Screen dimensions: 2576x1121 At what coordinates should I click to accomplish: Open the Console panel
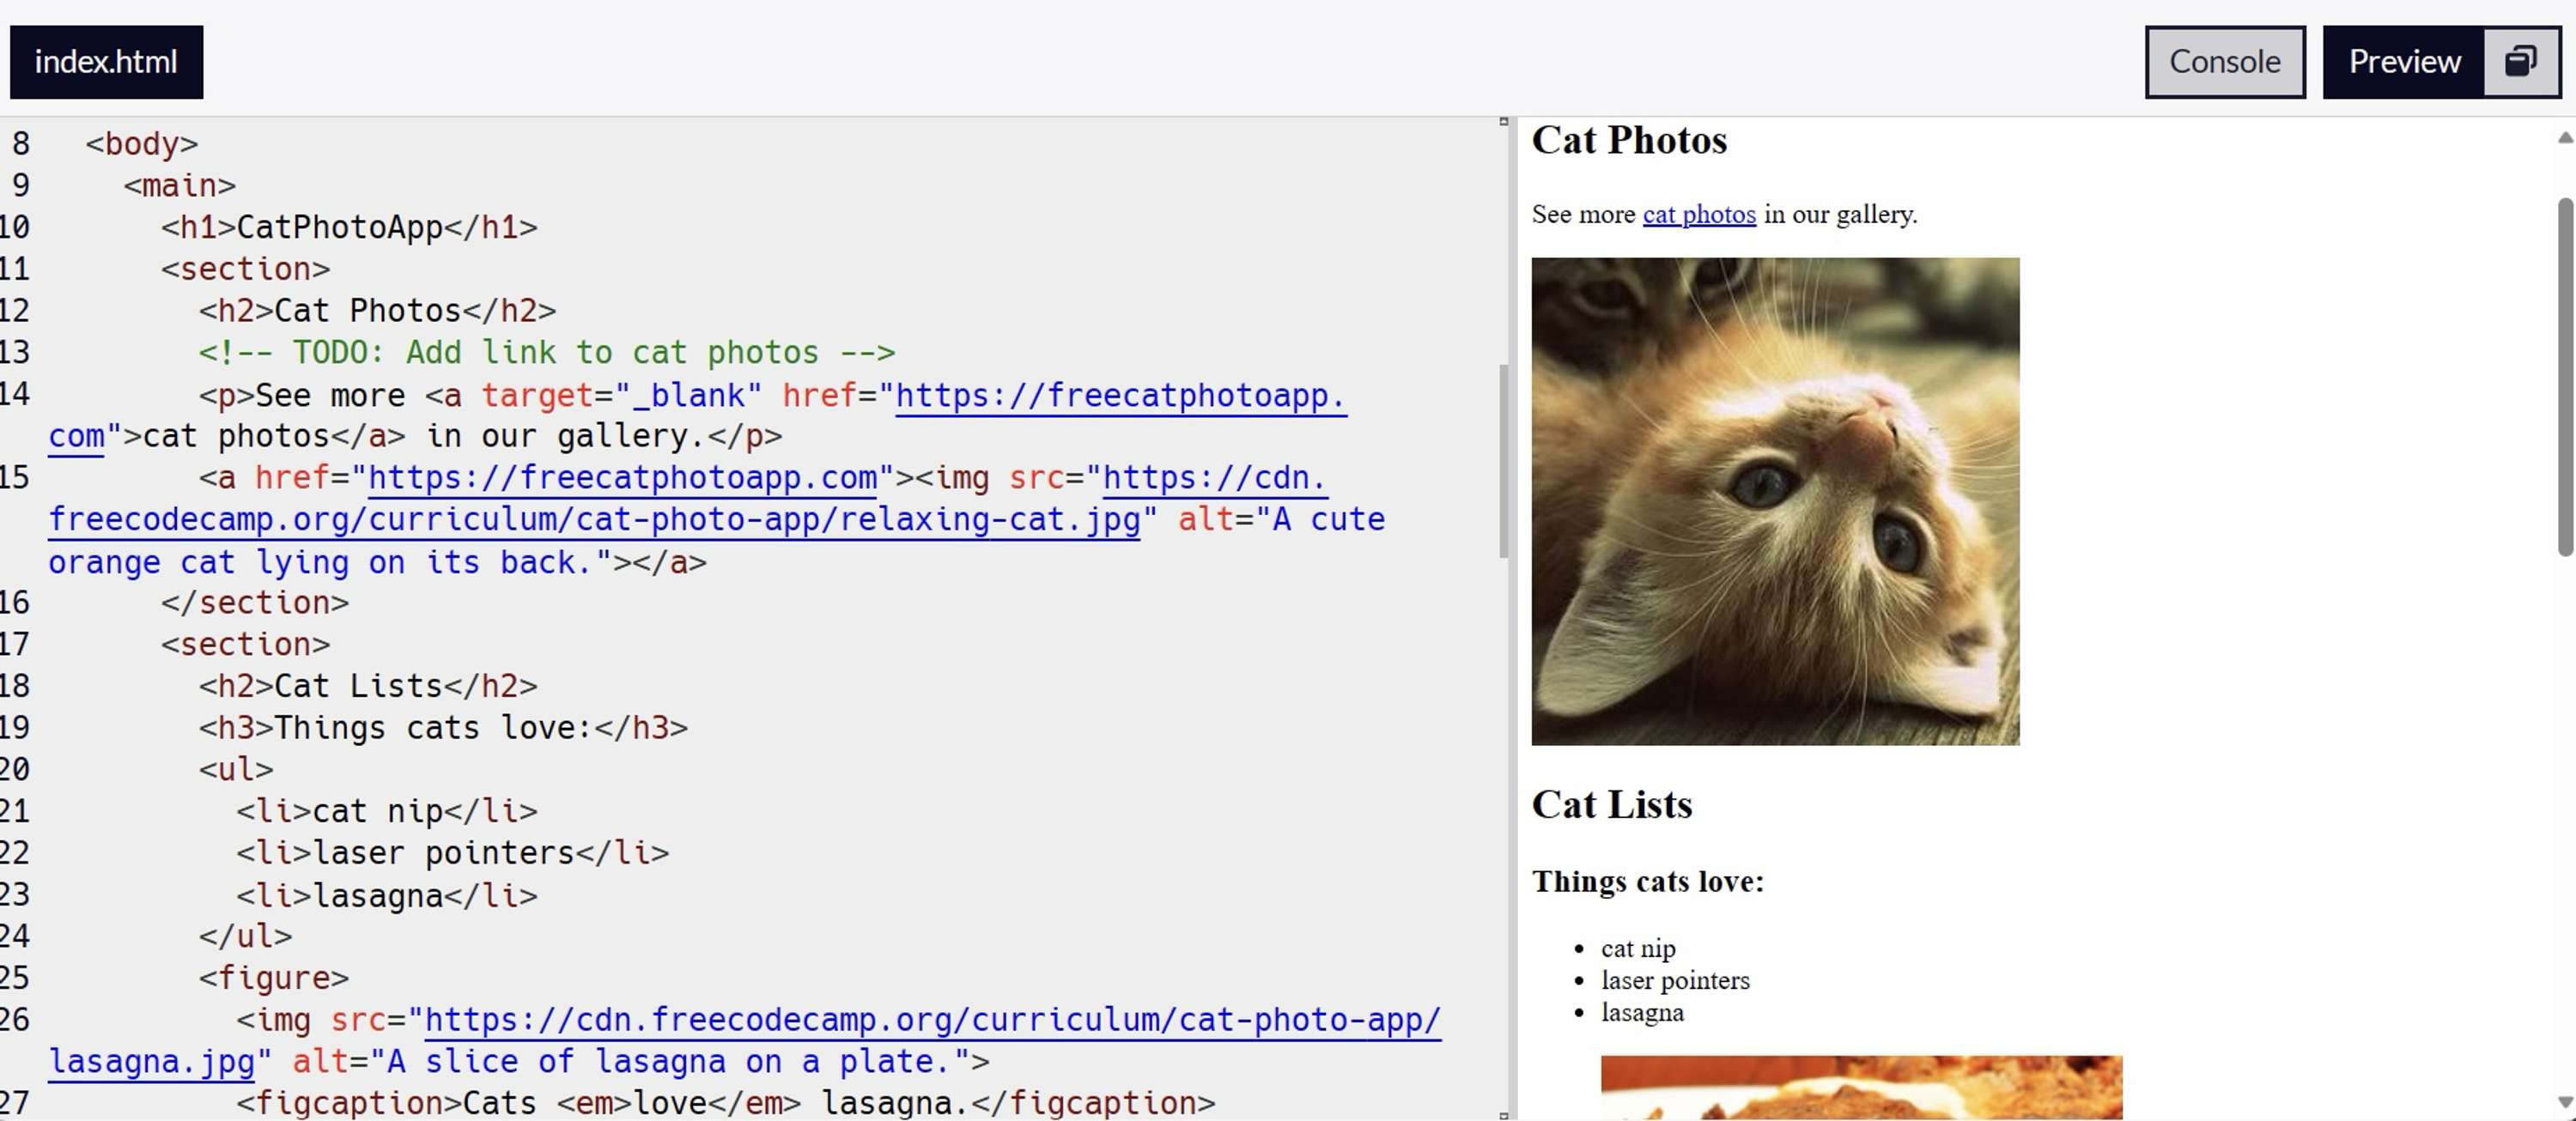(x=2224, y=62)
